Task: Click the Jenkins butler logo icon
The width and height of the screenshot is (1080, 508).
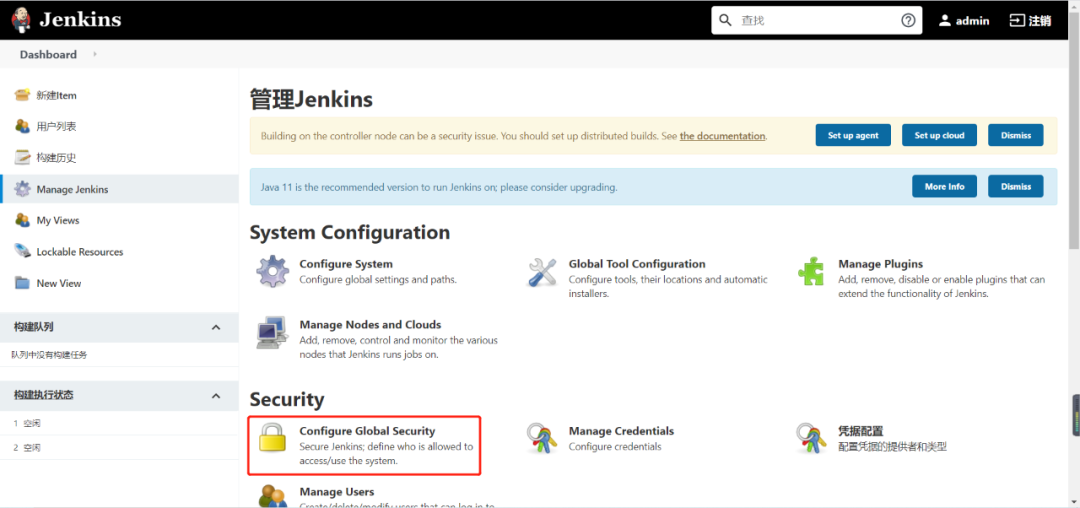Action: point(21,20)
